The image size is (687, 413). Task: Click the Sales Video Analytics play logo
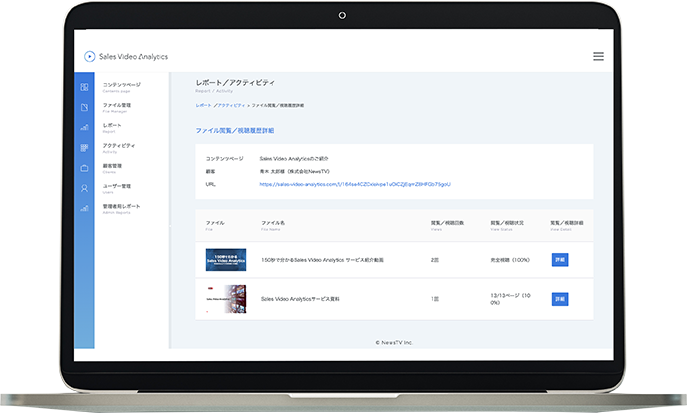[x=90, y=57]
